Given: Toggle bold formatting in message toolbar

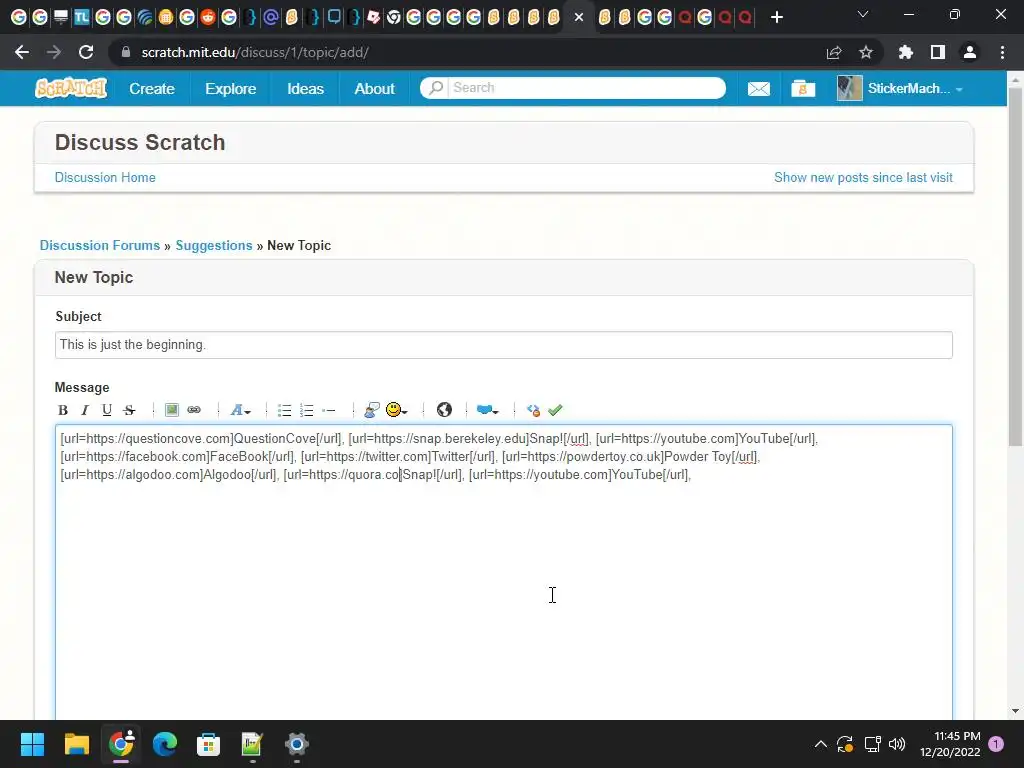Looking at the screenshot, I should pos(63,410).
